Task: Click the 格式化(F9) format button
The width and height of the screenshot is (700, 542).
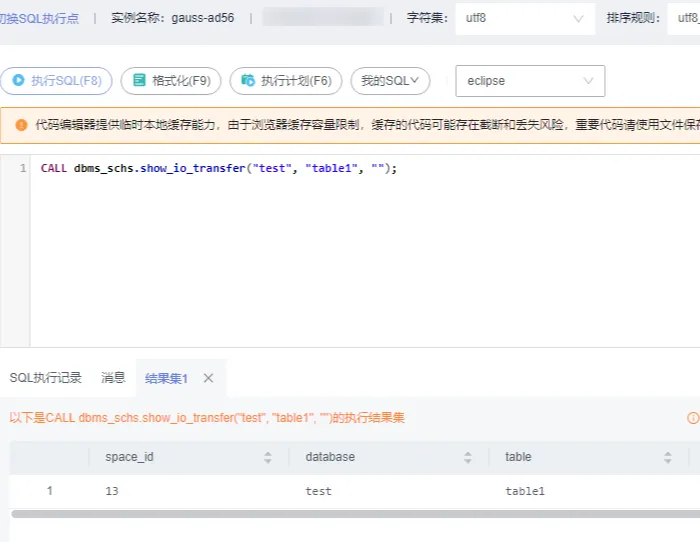Action: 171,81
